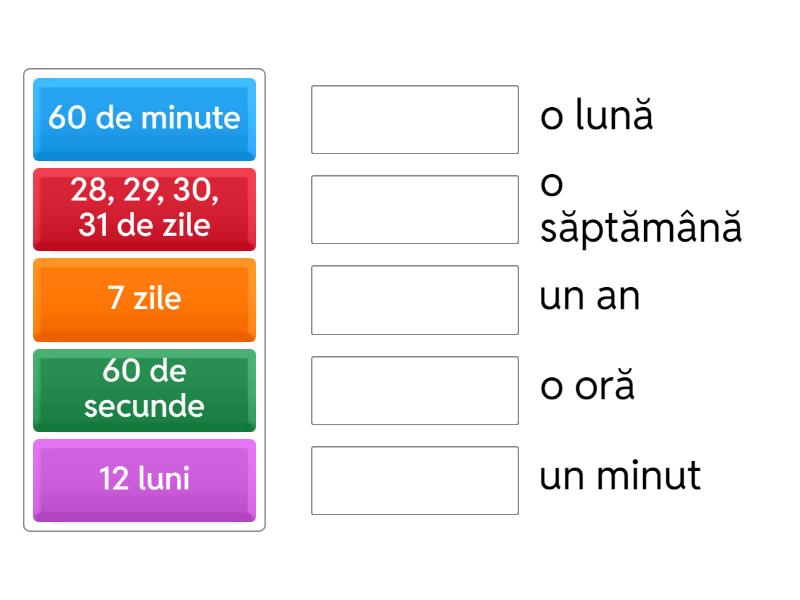
Task: Click the empty box next to "un an"
Action: [x=414, y=299]
